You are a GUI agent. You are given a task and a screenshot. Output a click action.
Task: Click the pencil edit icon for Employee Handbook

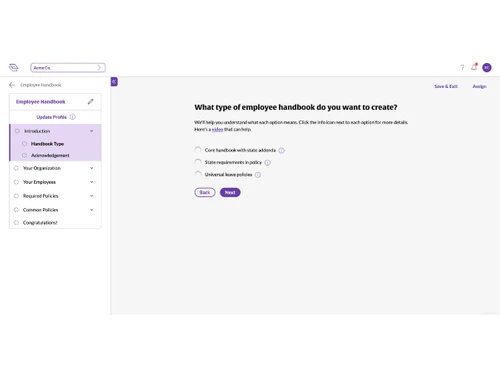[x=91, y=102]
